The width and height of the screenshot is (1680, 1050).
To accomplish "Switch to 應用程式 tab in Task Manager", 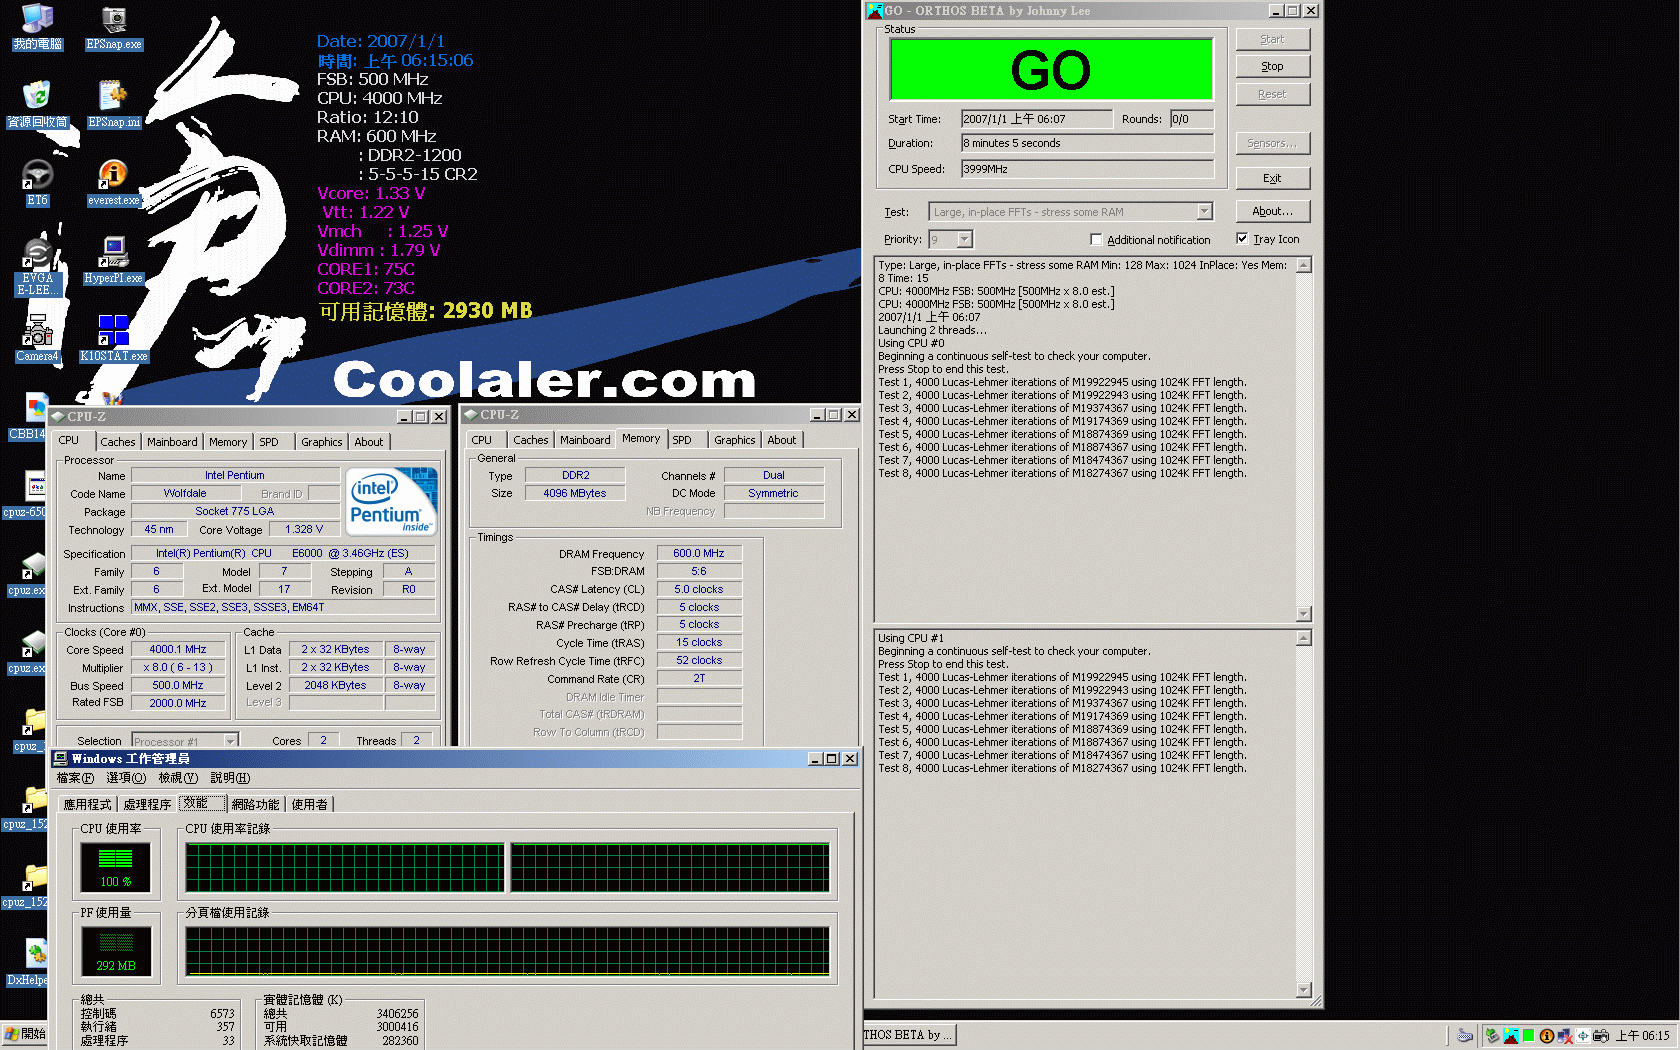I will [x=88, y=804].
